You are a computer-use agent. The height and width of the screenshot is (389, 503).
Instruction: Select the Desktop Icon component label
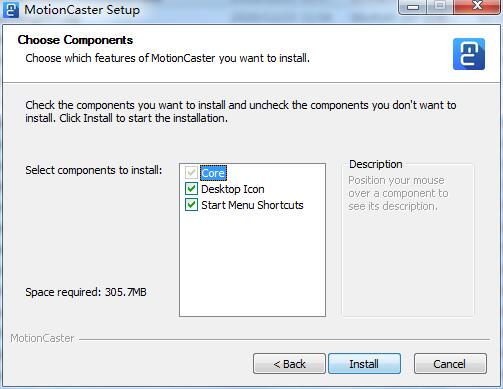coord(233,189)
